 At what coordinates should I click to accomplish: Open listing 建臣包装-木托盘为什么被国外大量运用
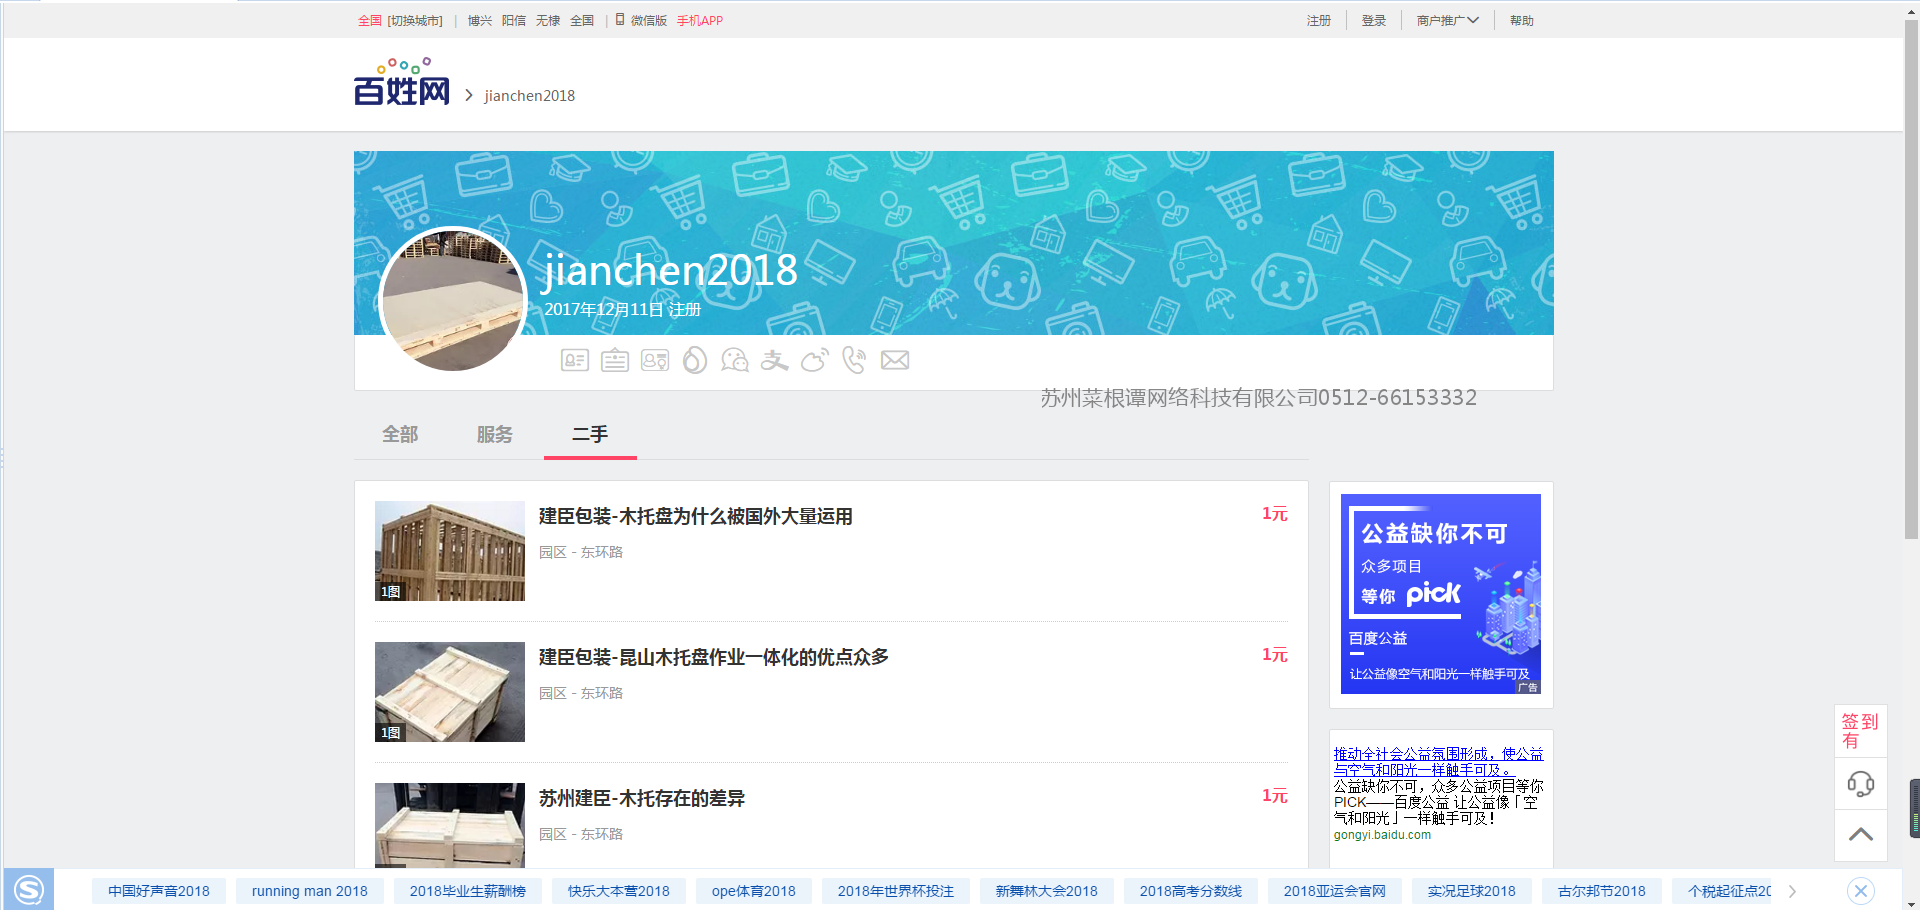pyautogui.click(x=696, y=517)
